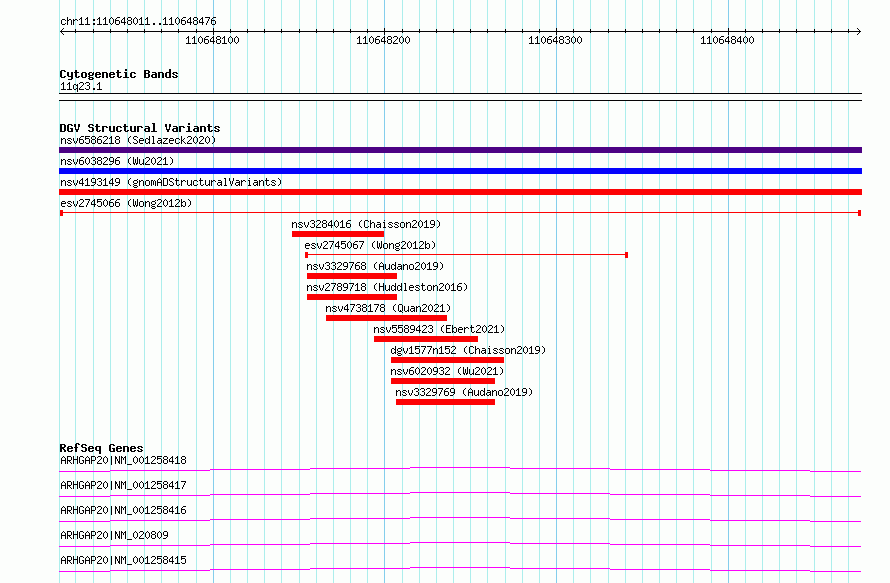Open variant nsv2789718 (Huddleston2016) label
Screen dimensions: 890x583
tap(387, 287)
